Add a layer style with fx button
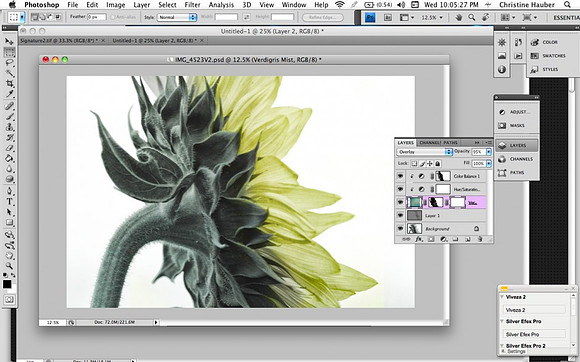580x362 pixels. click(x=419, y=239)
